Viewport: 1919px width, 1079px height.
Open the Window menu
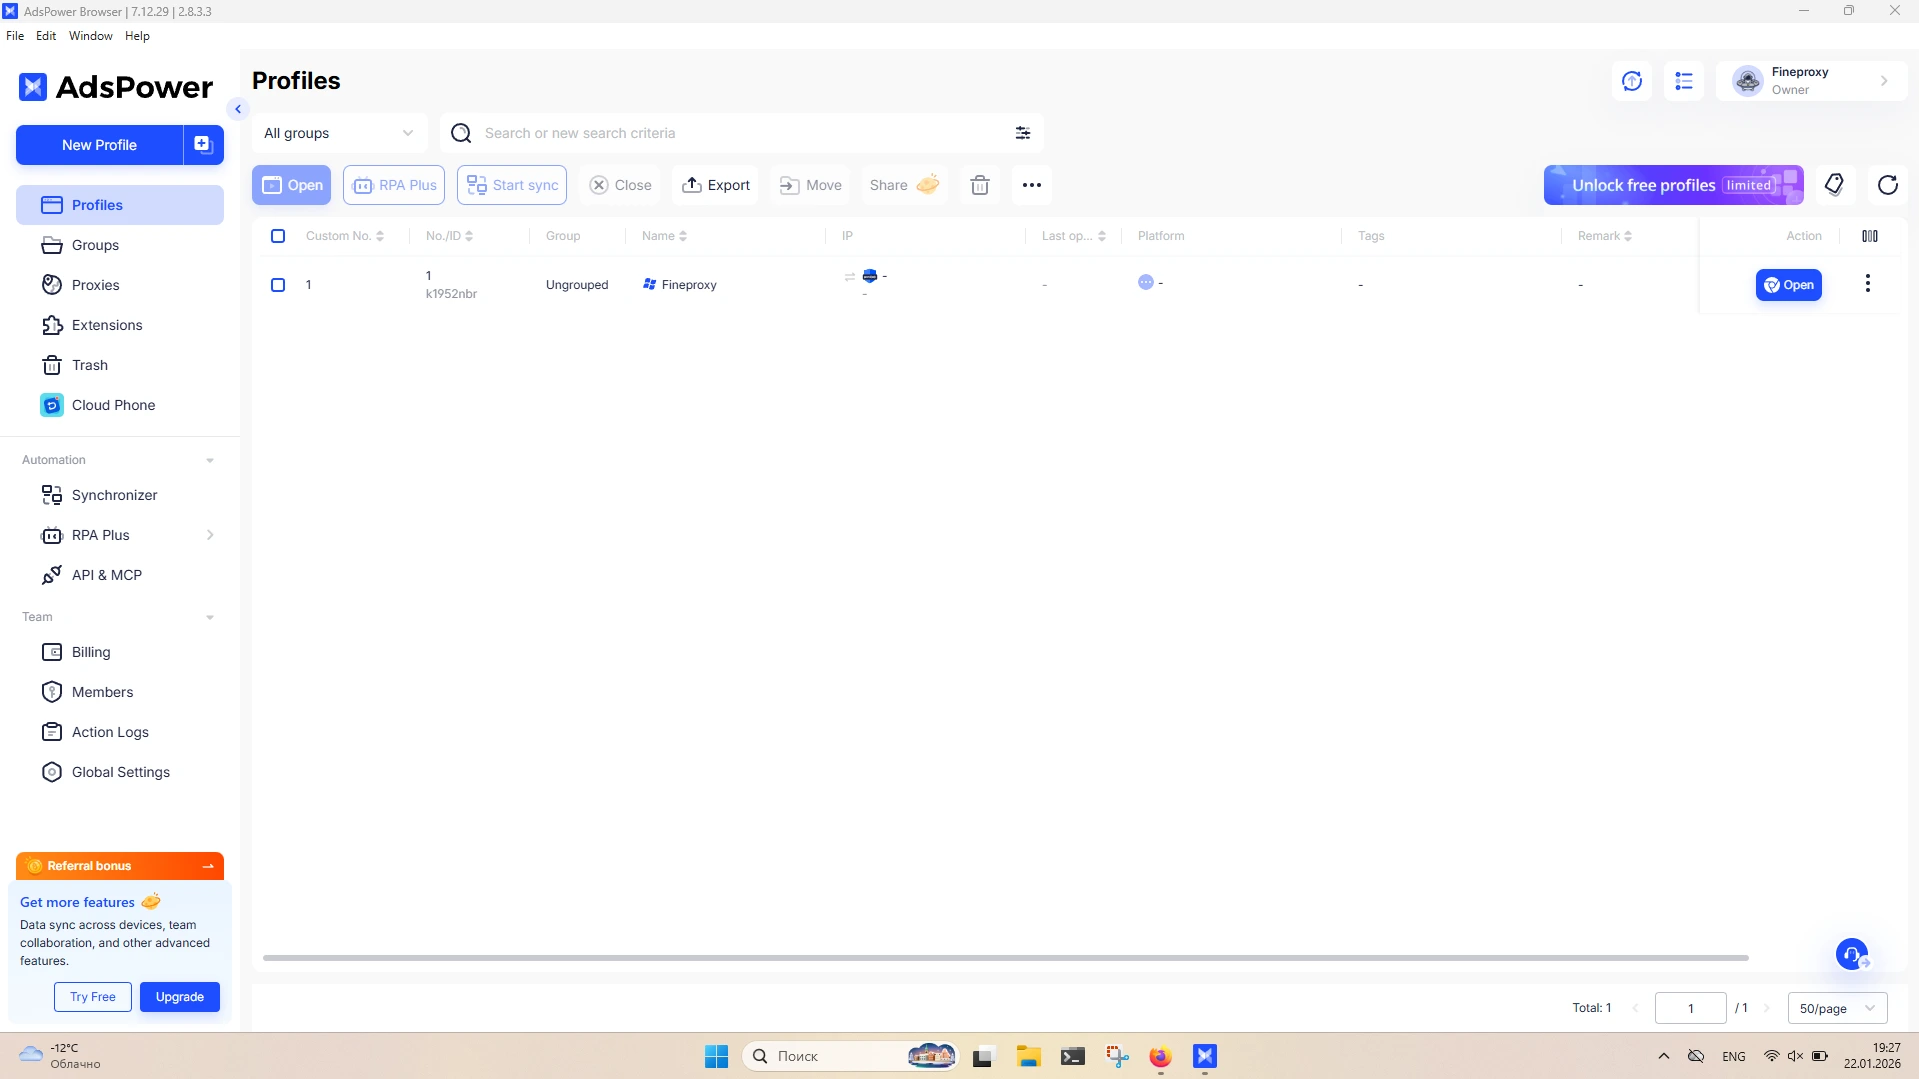[91, 36]
